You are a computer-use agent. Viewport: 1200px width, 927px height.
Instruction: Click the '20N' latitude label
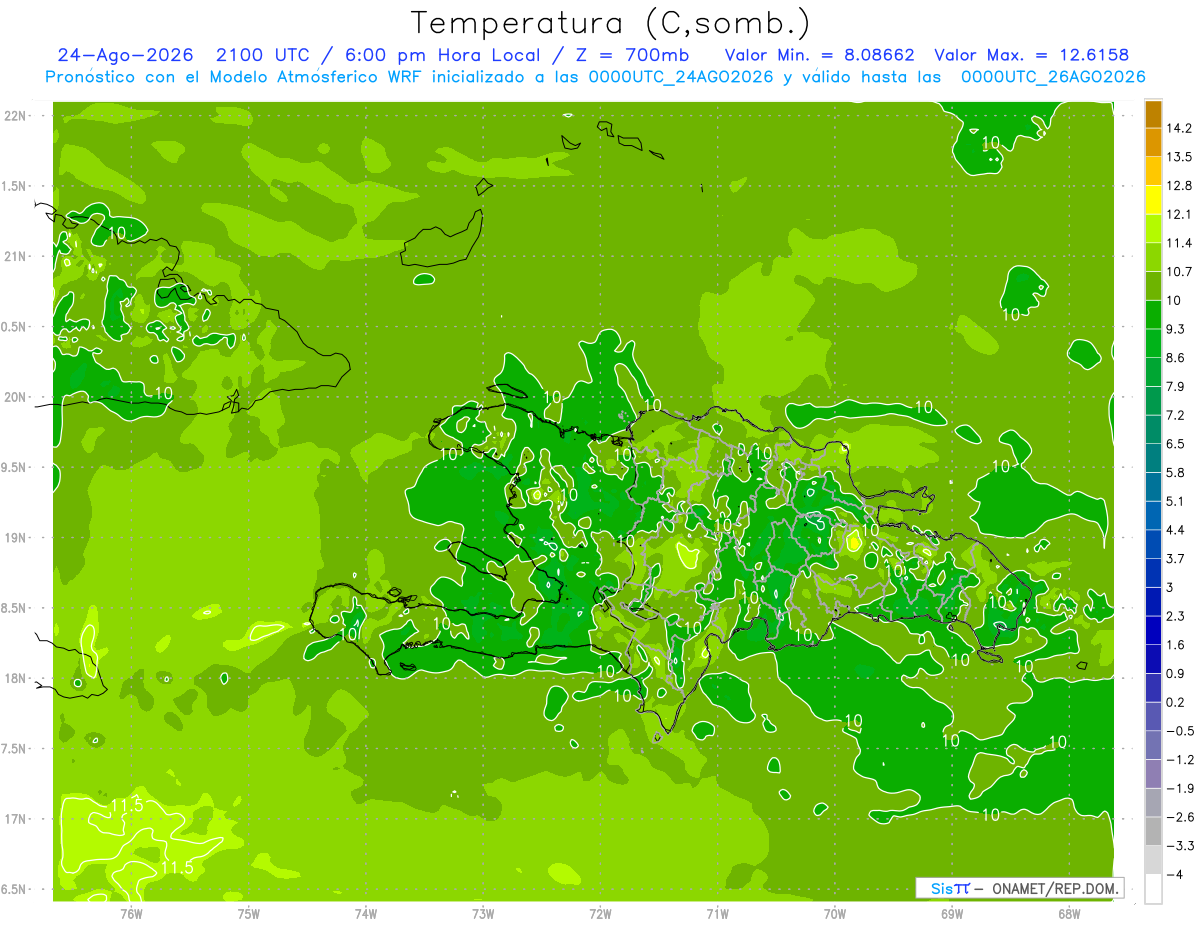click(15, 397)
